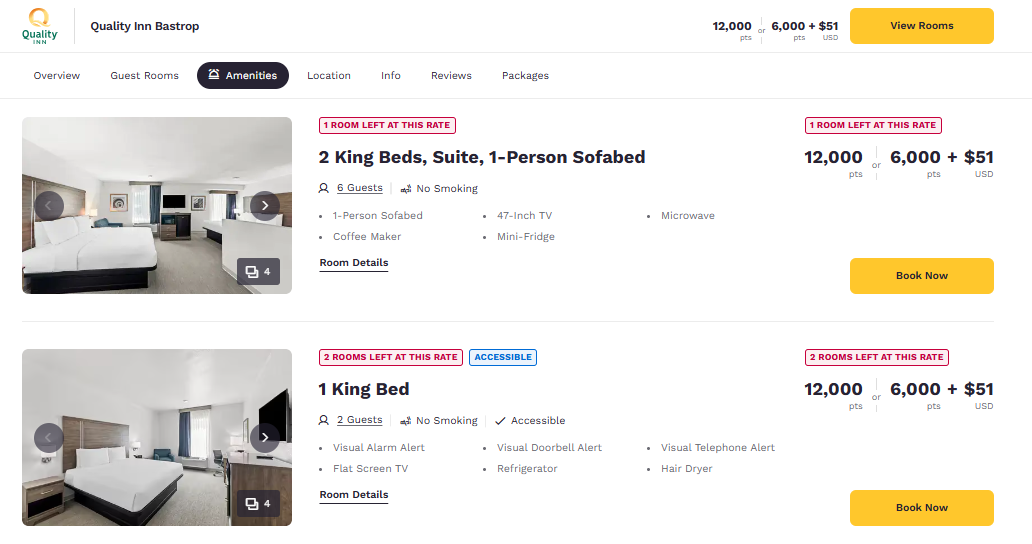
Task: Switch to the Overview tab
Action: click(57, 76)
